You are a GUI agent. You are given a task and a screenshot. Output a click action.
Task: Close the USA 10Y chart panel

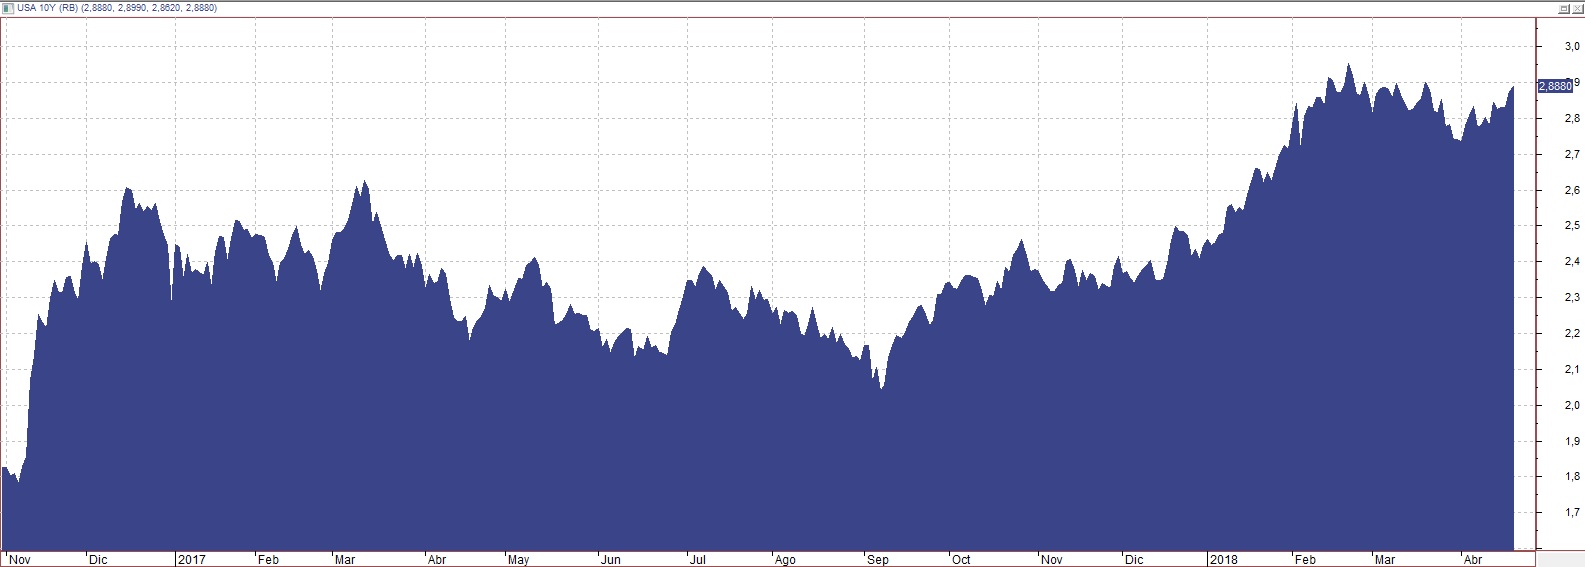(x=1577, y=8)
